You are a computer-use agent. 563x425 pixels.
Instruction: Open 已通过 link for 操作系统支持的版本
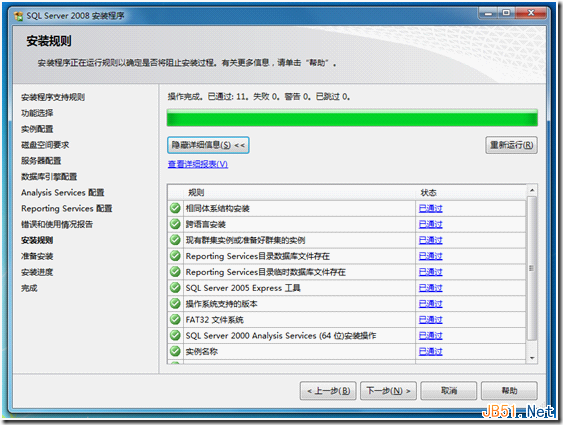431,304
